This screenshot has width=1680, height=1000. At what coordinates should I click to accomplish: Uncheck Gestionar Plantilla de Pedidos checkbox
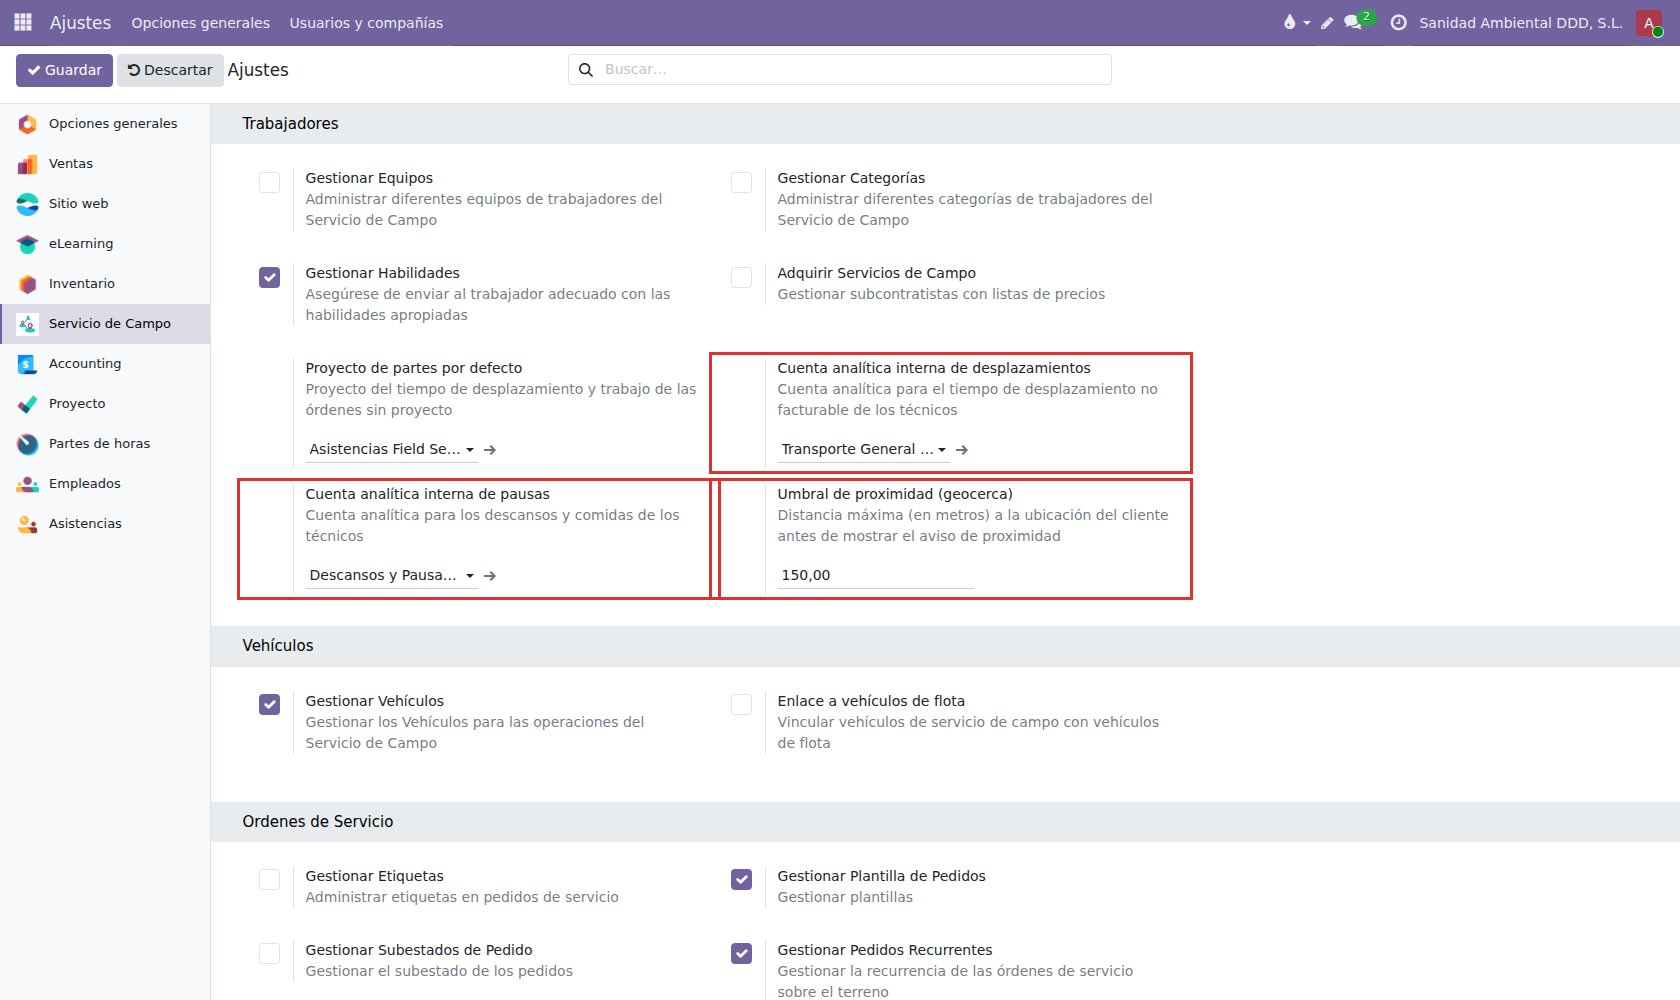tap(741, 879)
